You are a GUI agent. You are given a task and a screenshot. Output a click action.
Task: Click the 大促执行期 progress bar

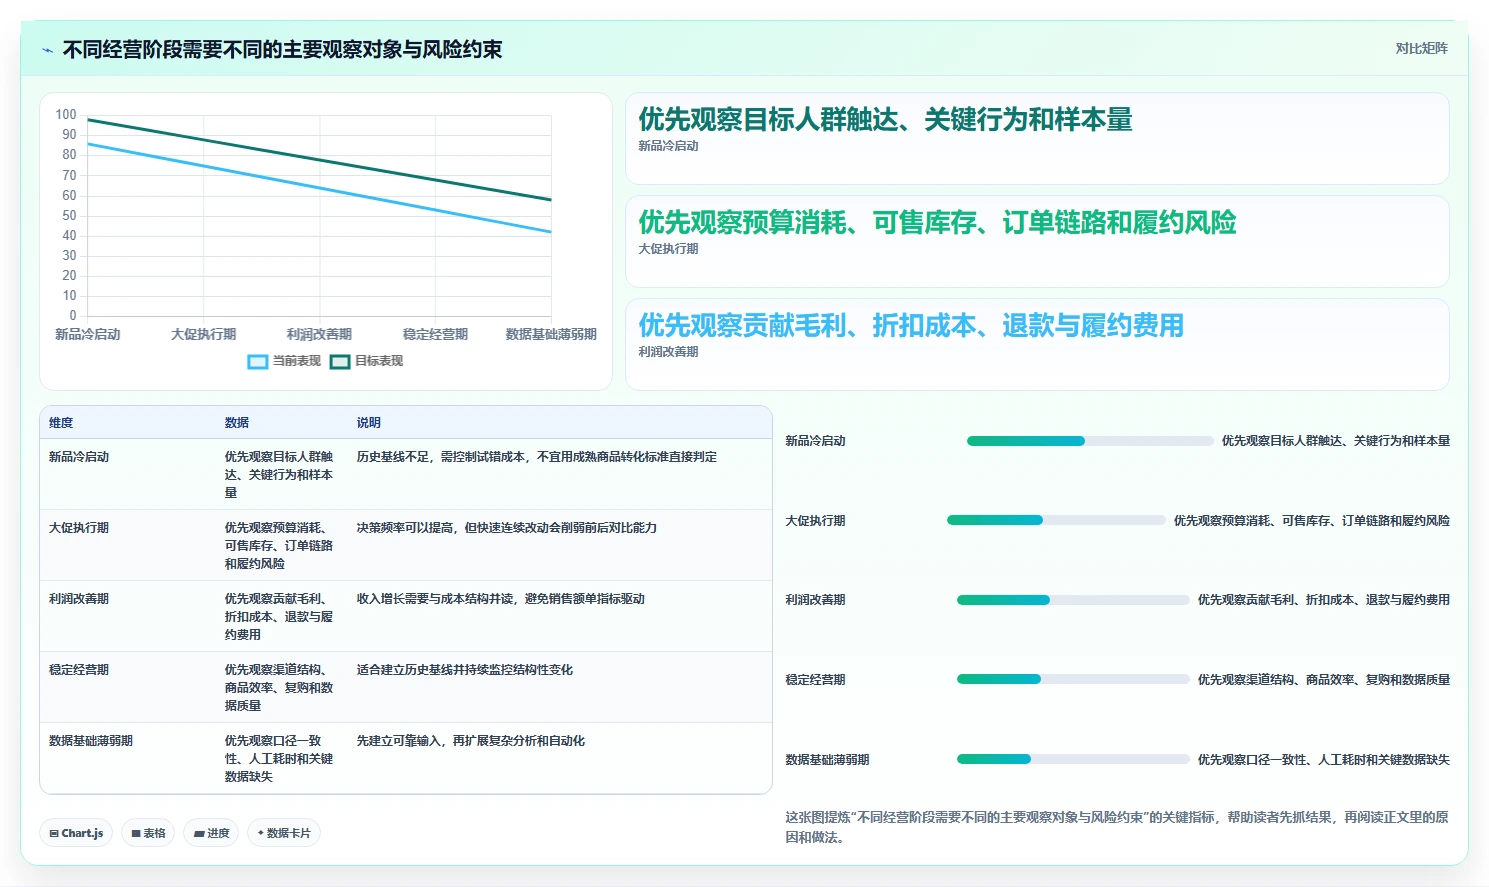coord(1056,520)
